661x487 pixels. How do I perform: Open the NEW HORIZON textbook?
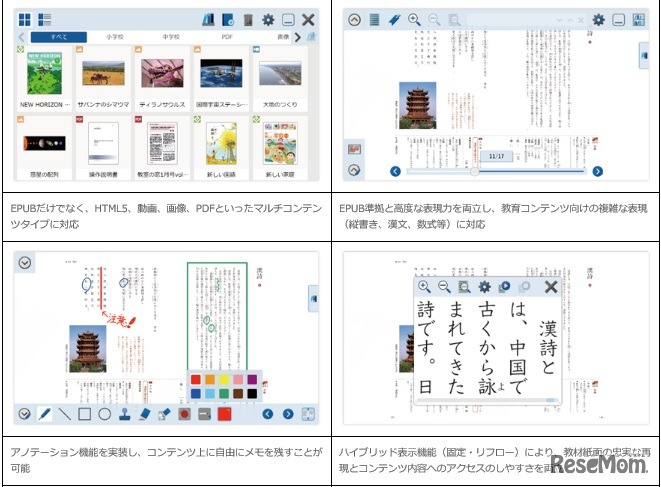point(44,78)
